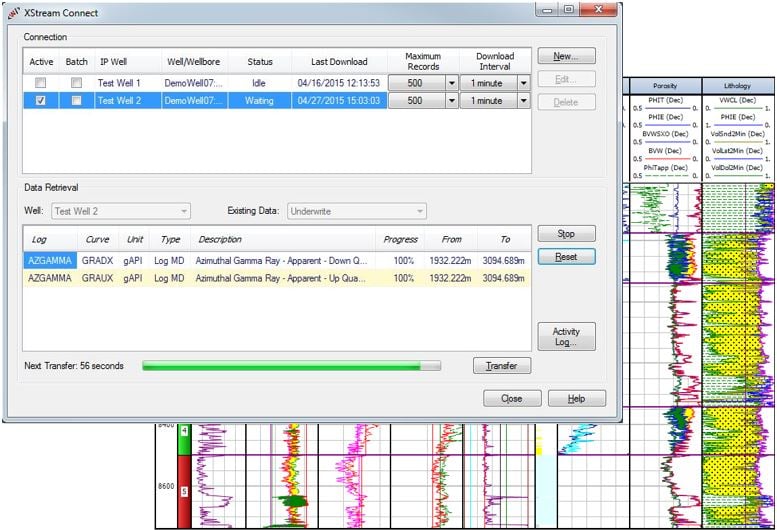The image size is (777, 530).
Task: Click the Status column header
Action: coord(260,62)
